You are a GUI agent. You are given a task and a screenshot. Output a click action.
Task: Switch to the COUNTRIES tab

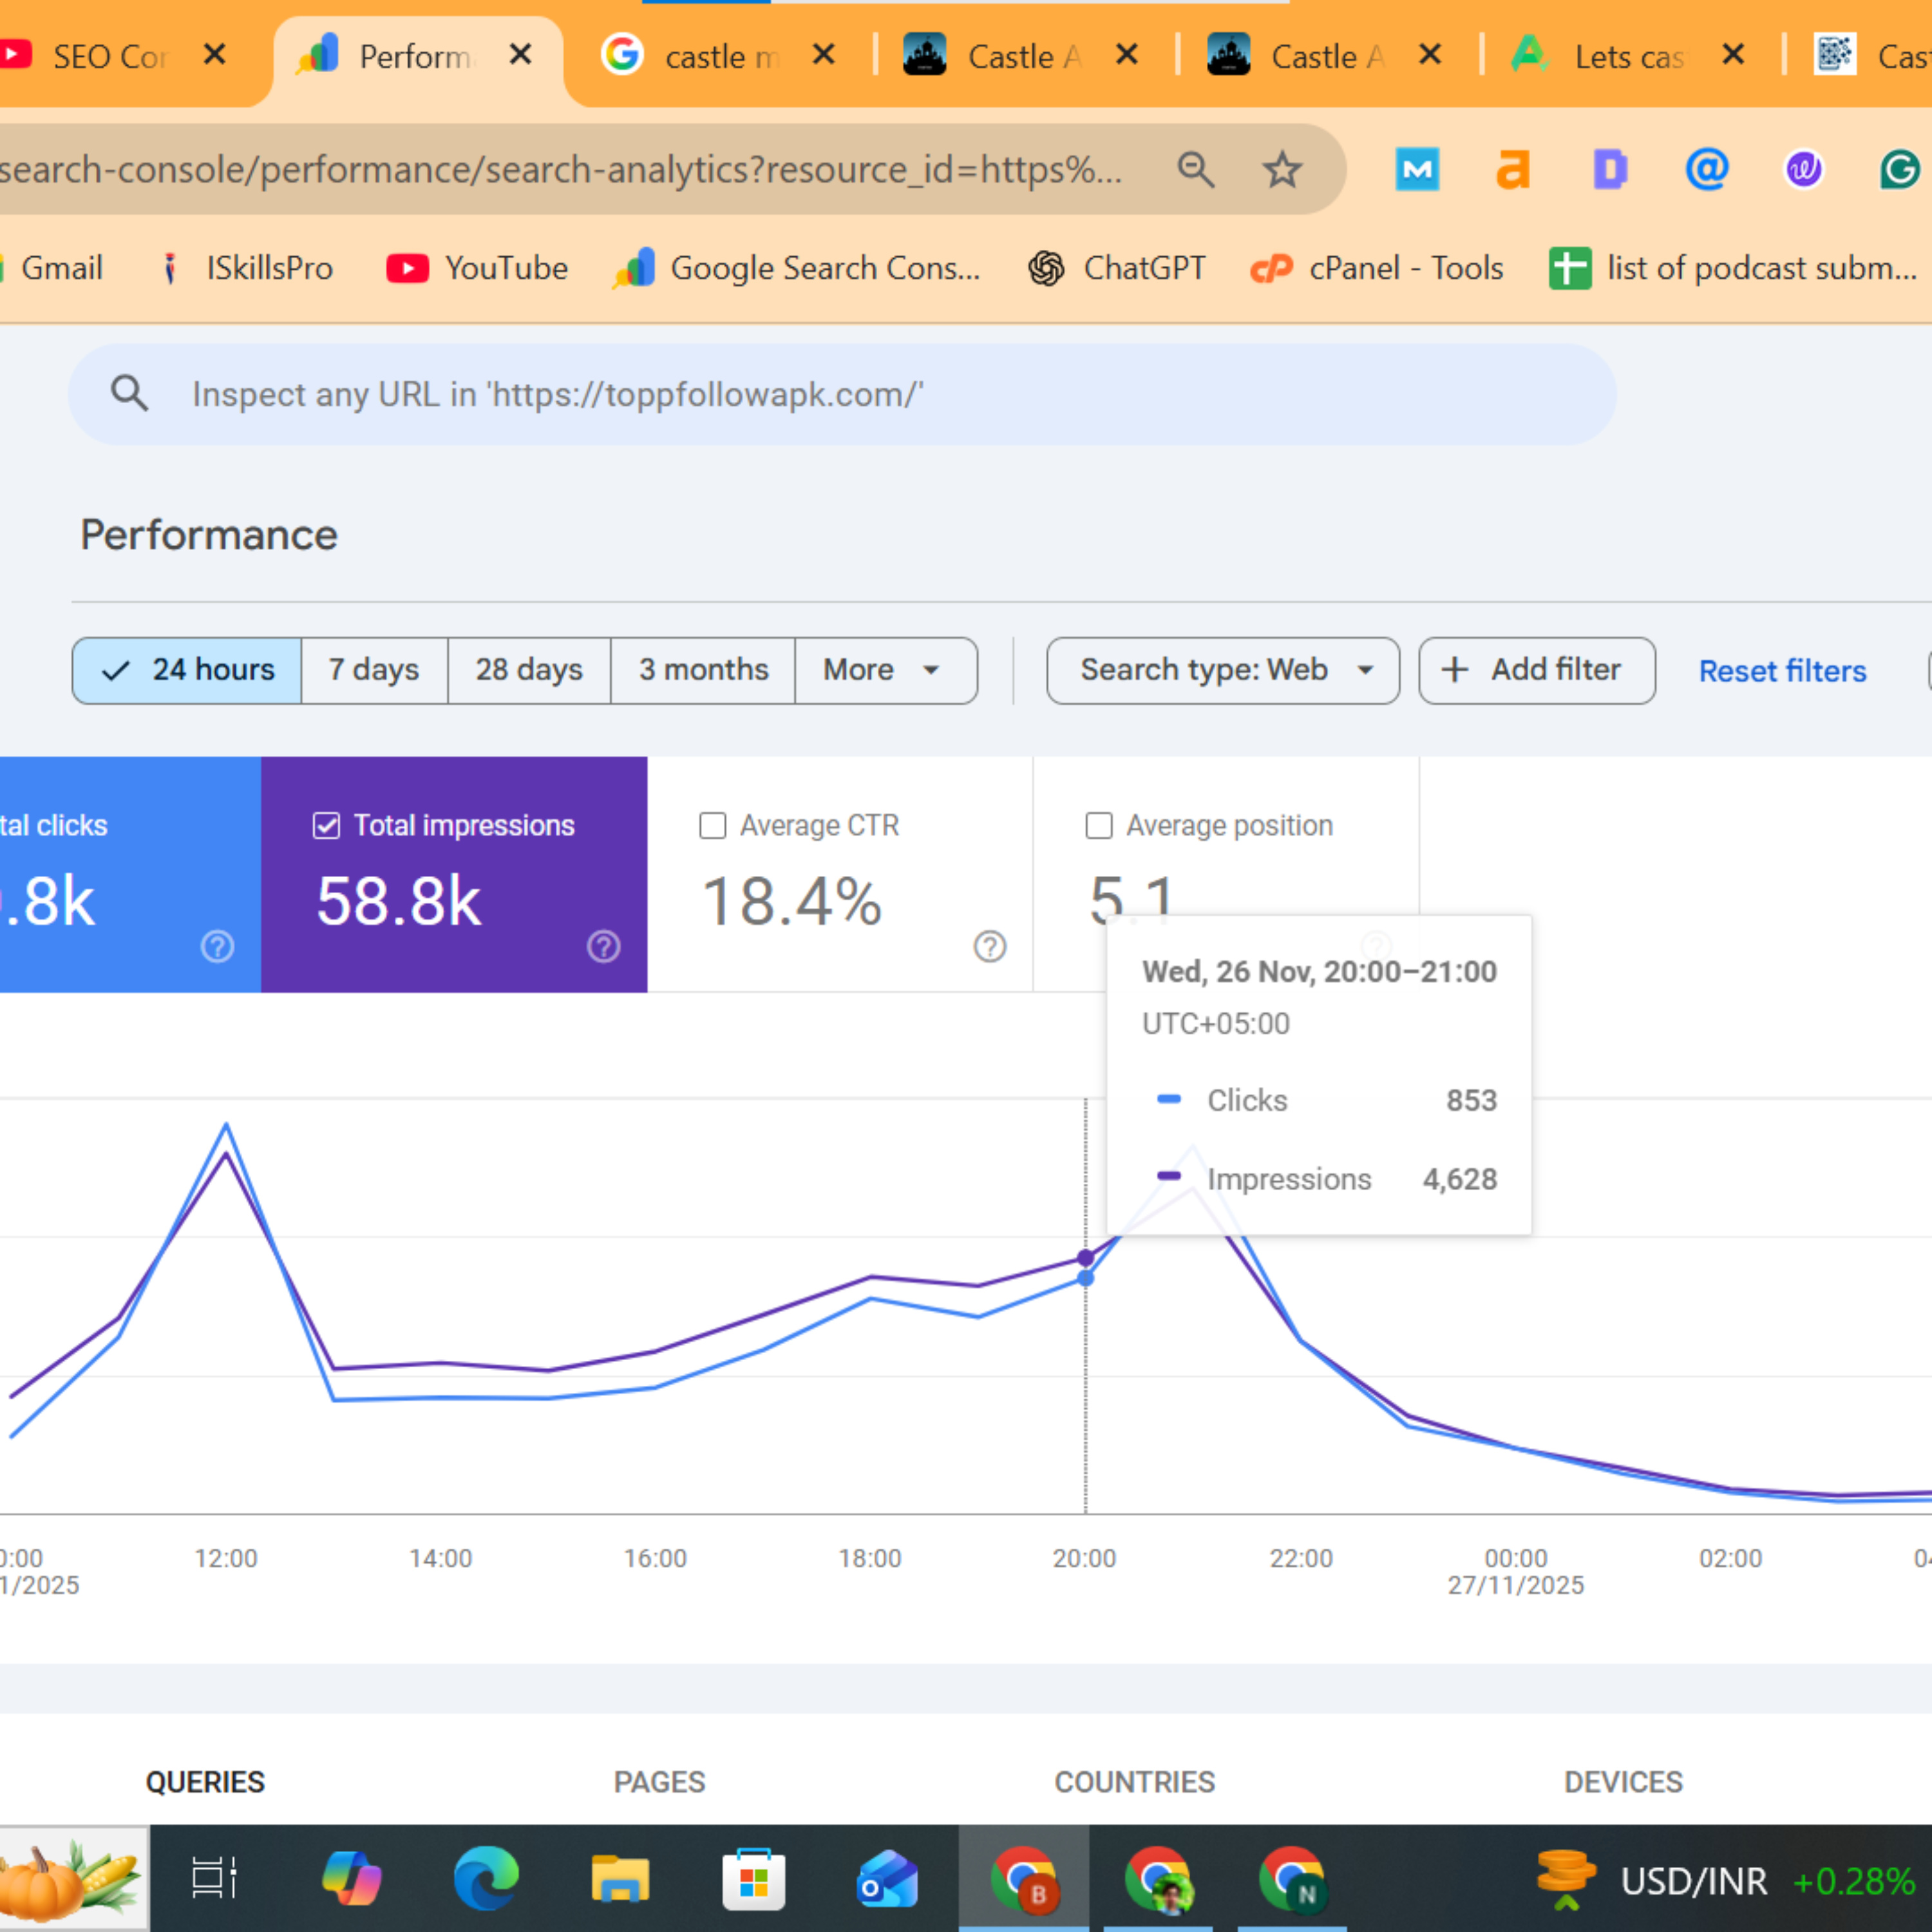pyautogui.click(x=1134, y=1782)
